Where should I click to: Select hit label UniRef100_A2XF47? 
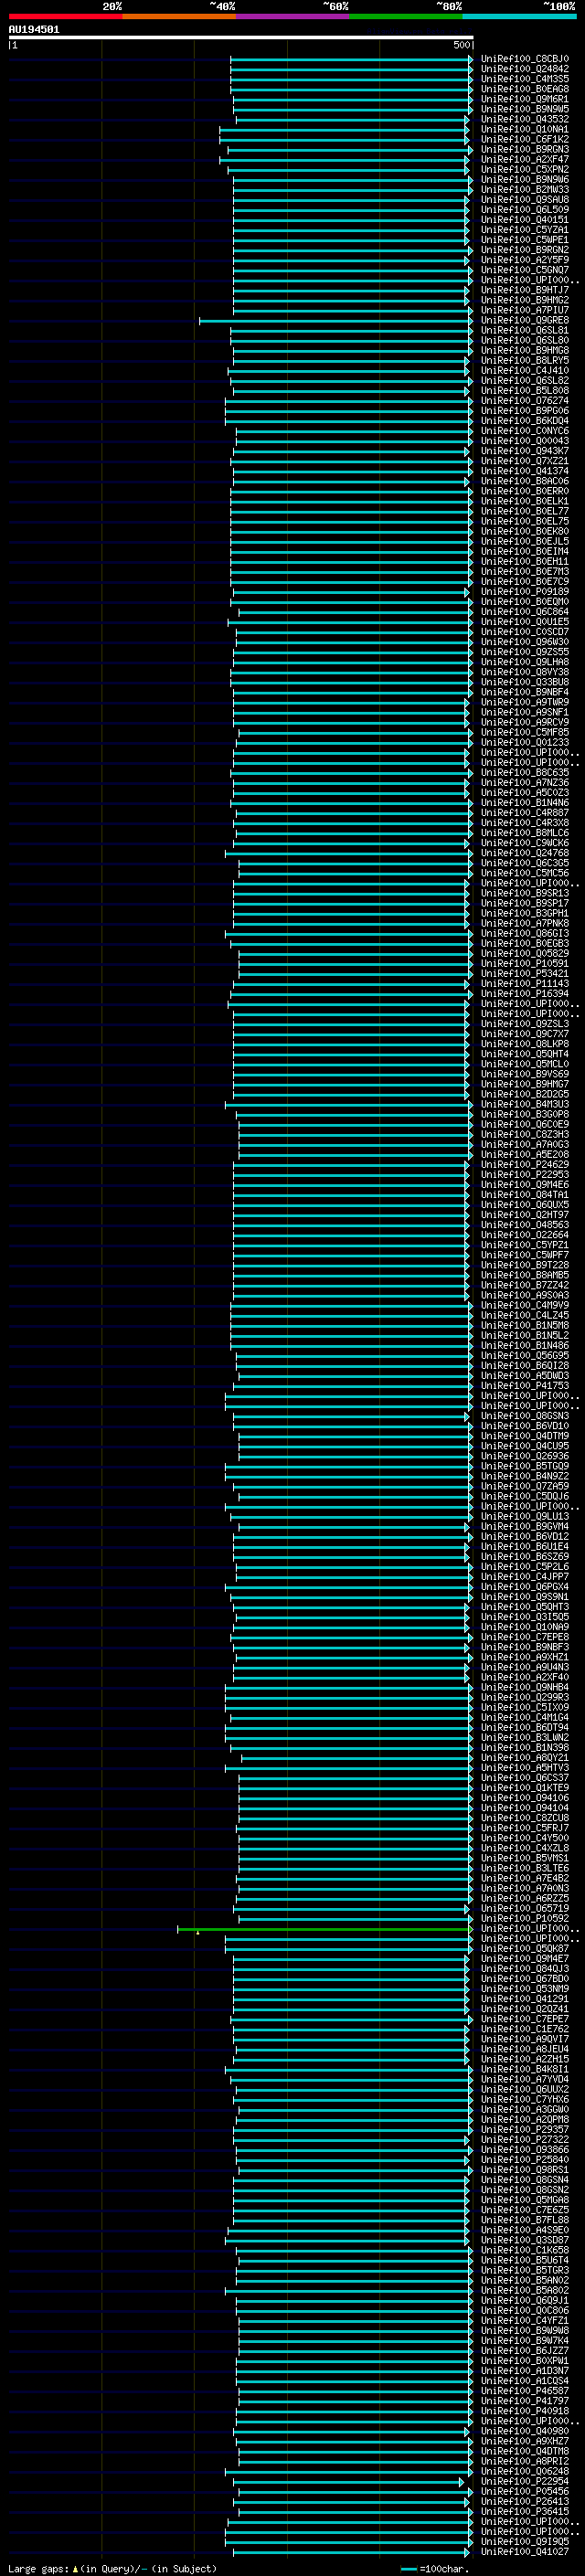point(524,159)
